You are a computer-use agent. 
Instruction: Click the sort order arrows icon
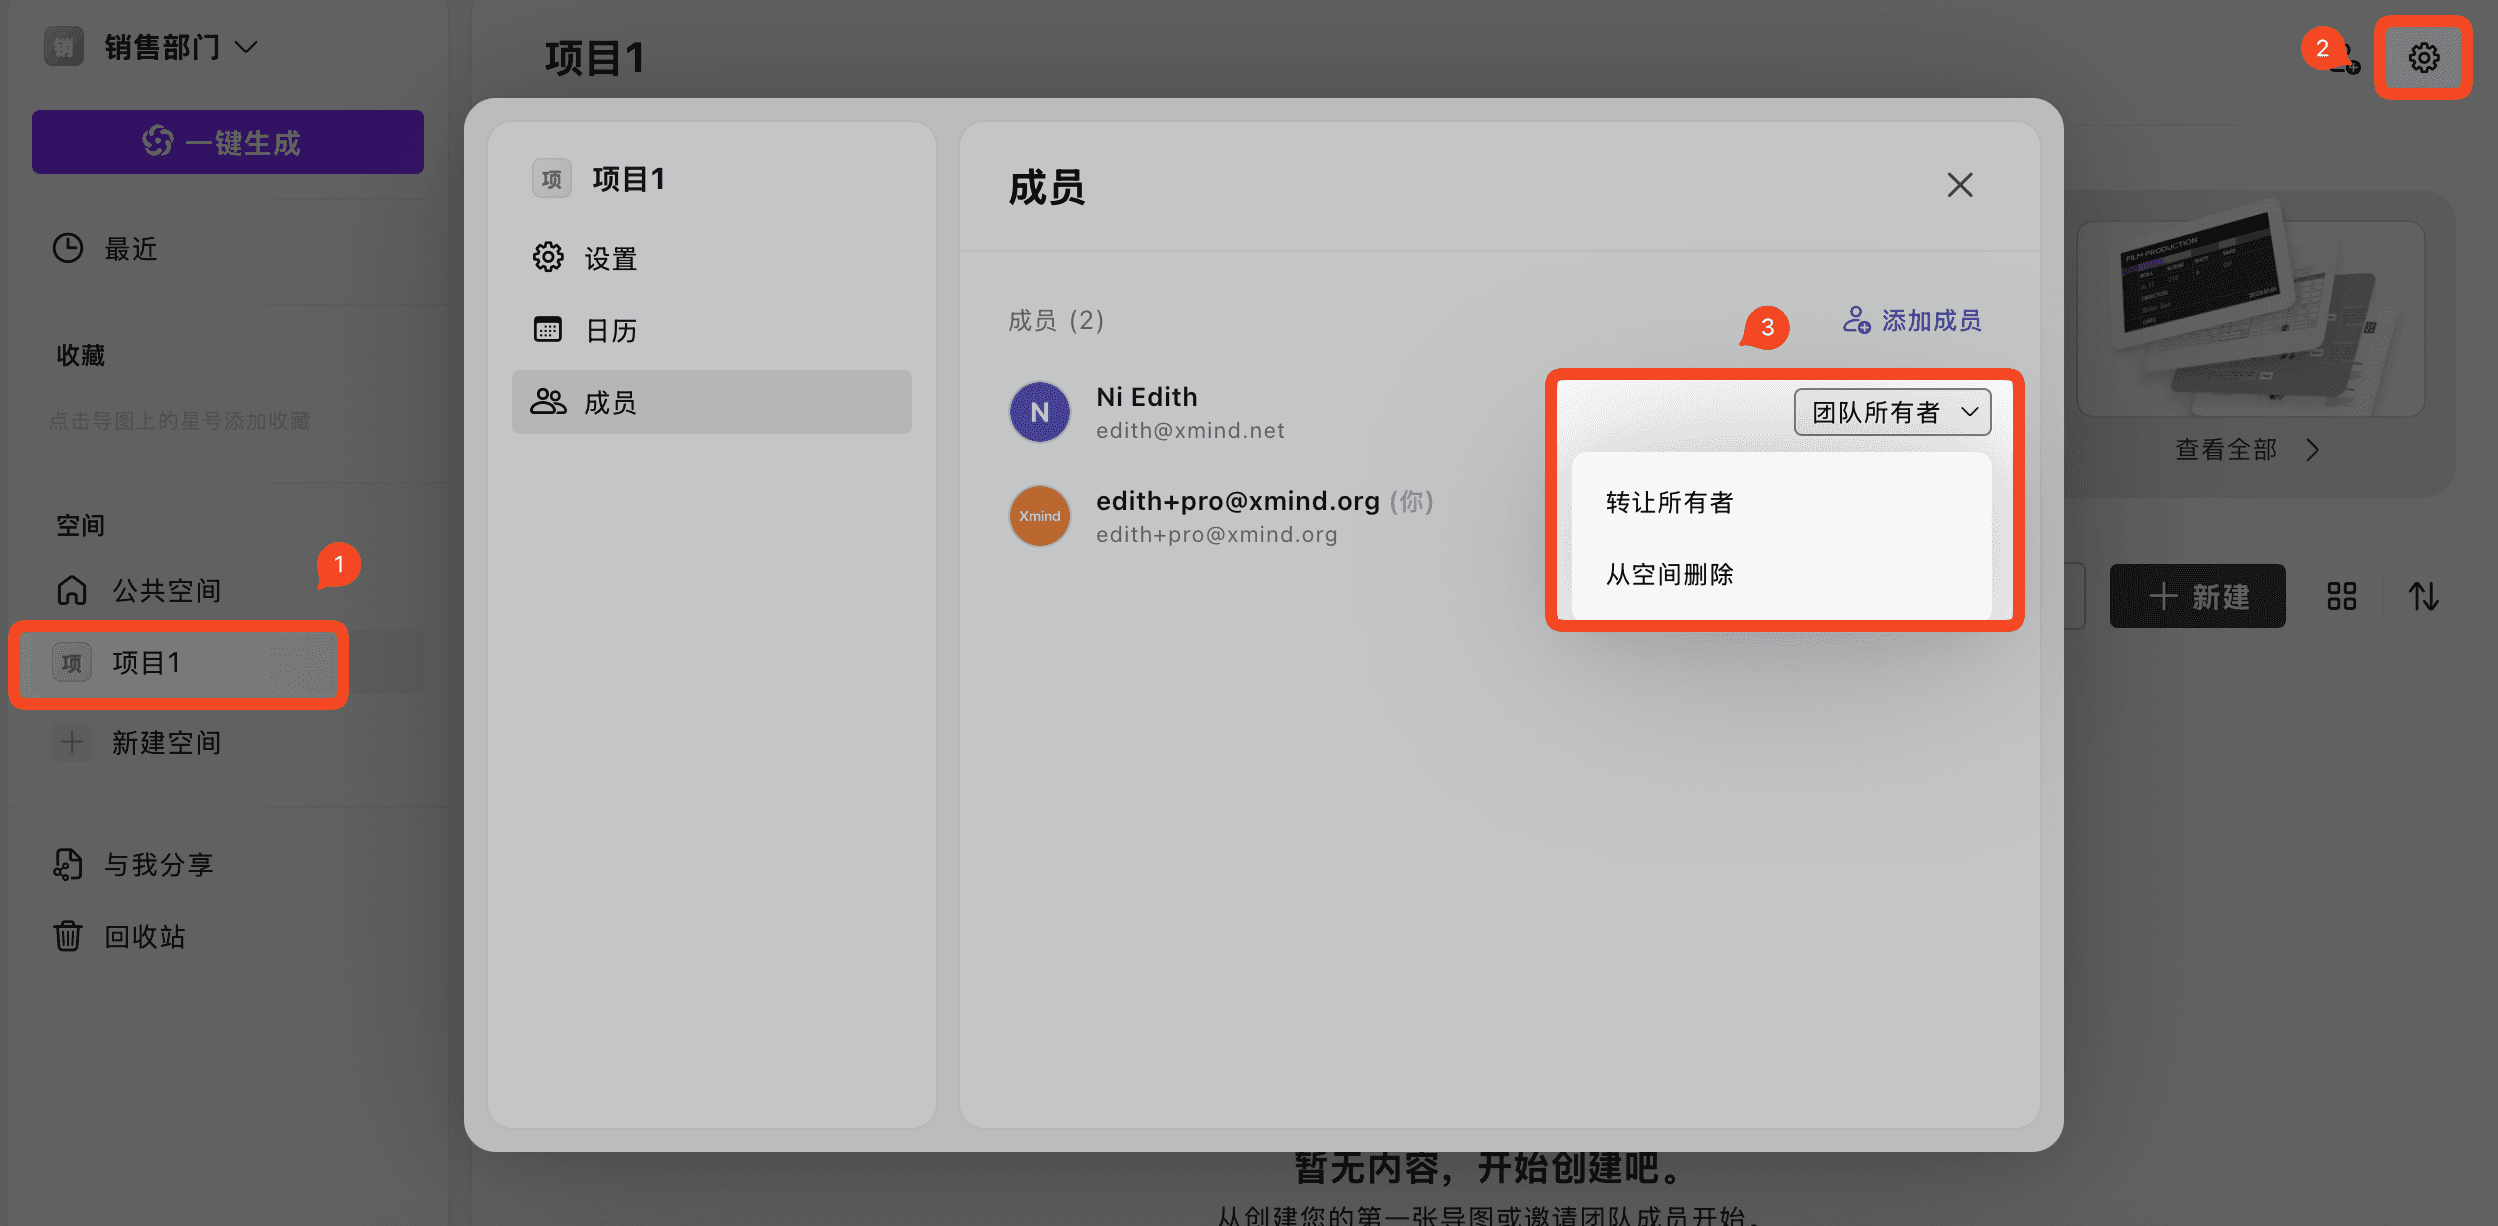point(2423,597)
